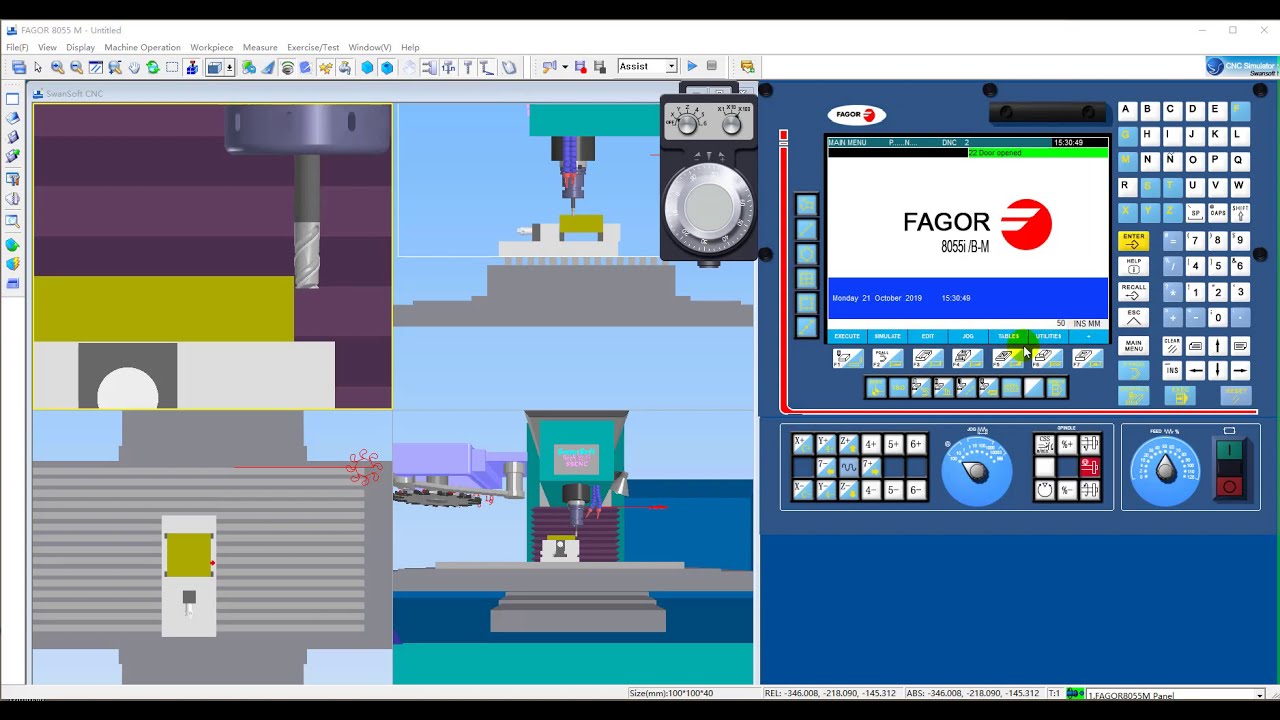Viewport: 1280px width, 720px height.
Task: Open the File(F) menu
Action: click(17, 47)
